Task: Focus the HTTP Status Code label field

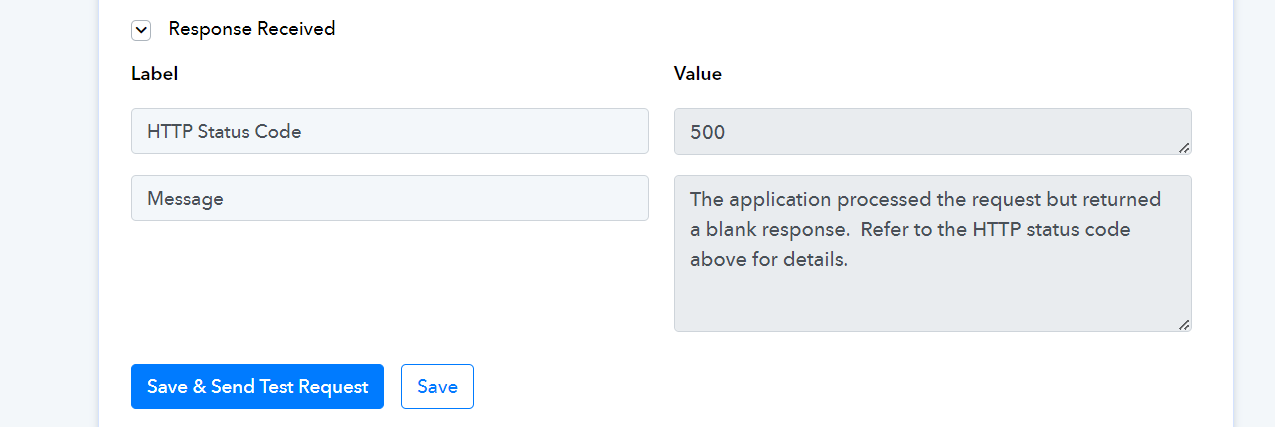Action: pos(390,131)
